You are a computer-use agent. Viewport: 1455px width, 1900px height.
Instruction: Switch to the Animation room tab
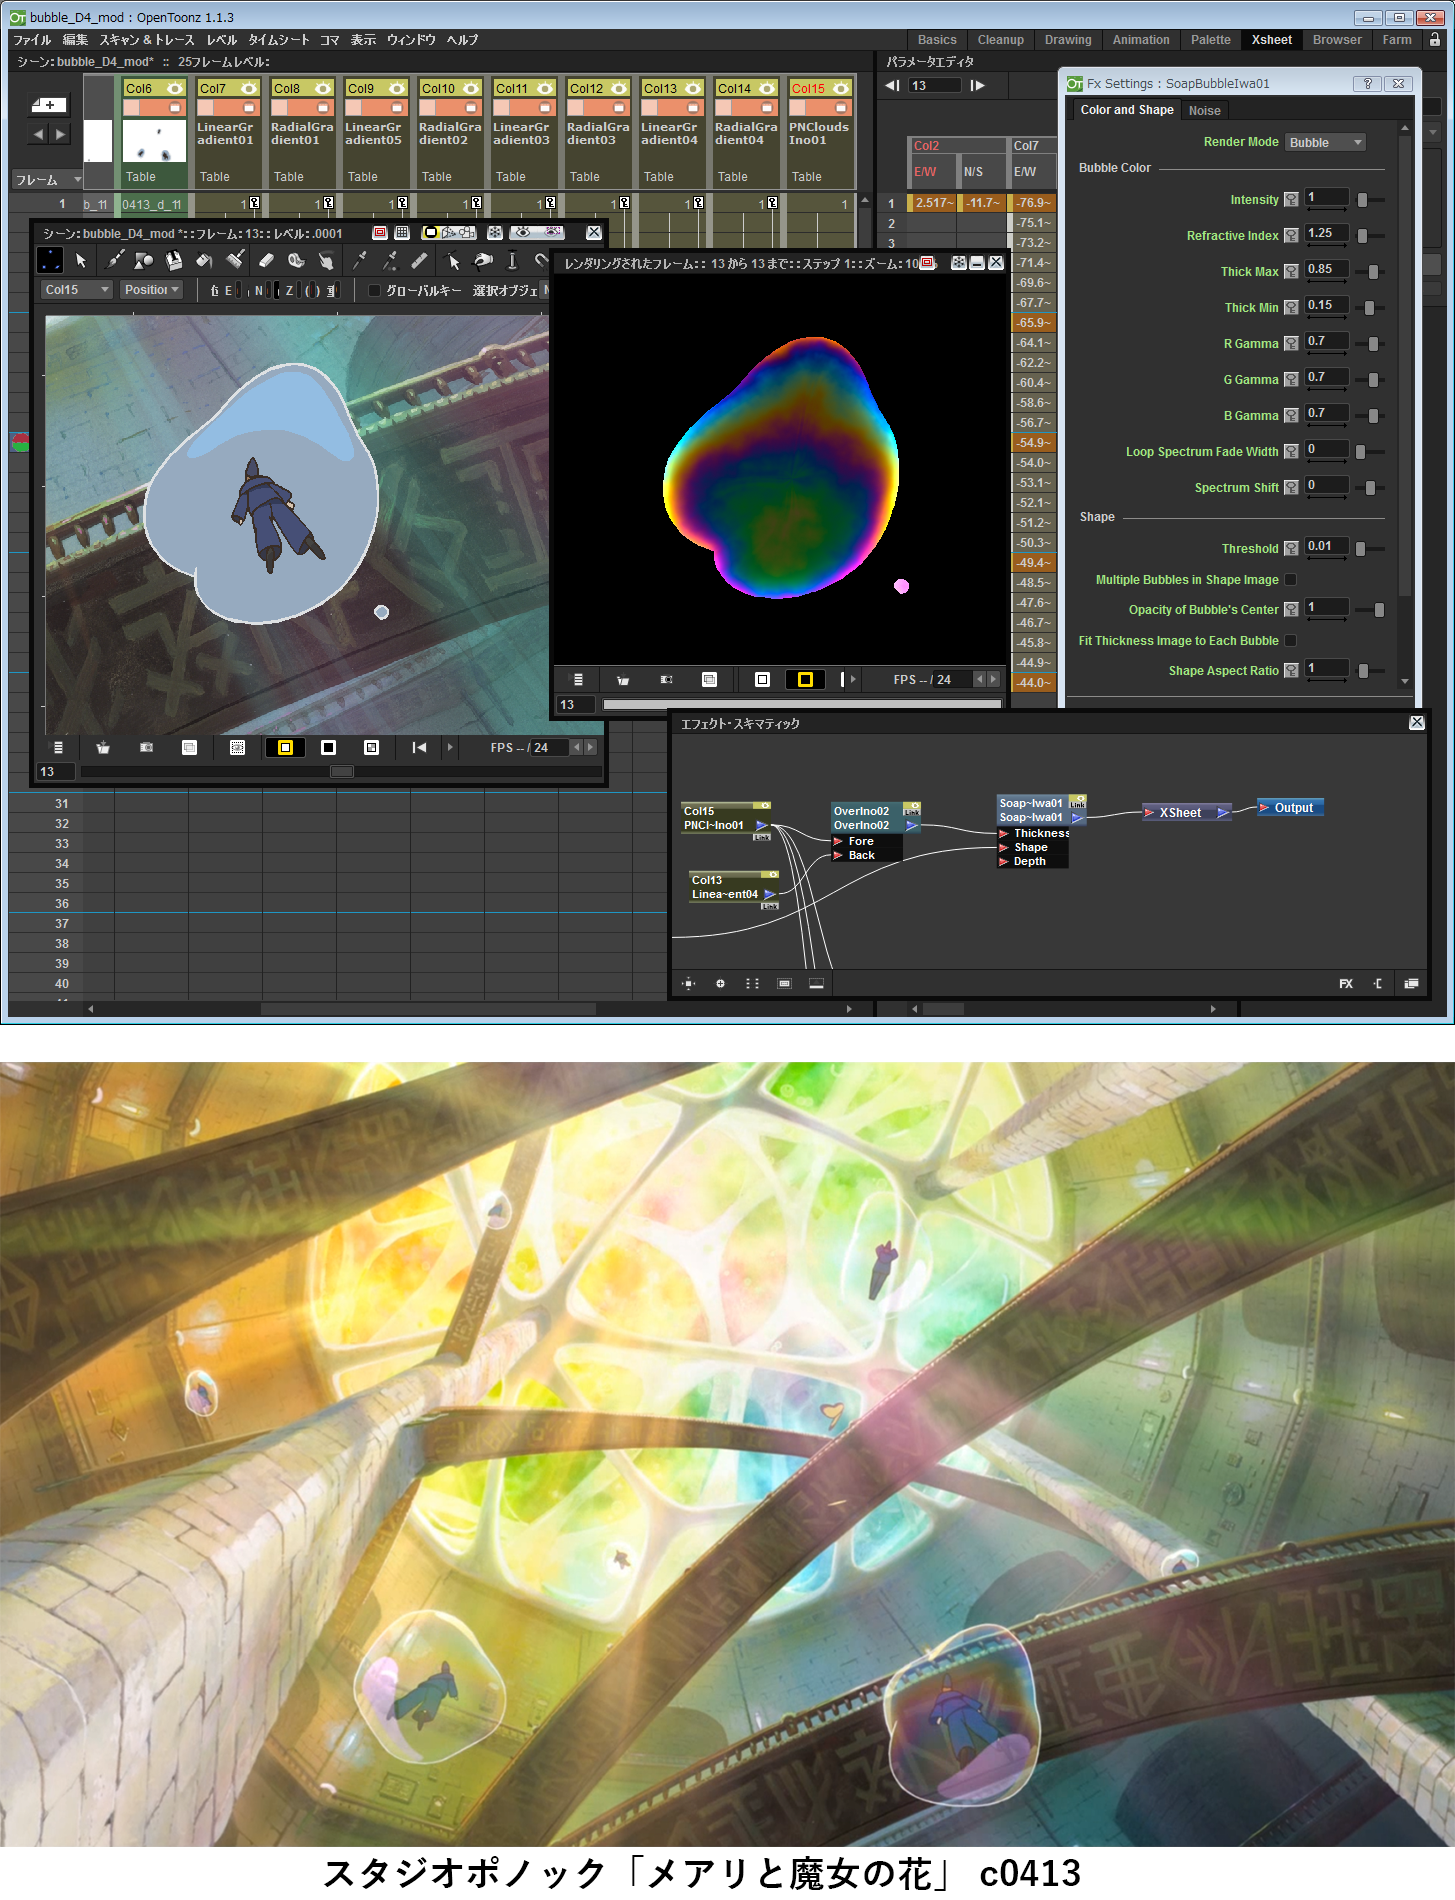1141,40
